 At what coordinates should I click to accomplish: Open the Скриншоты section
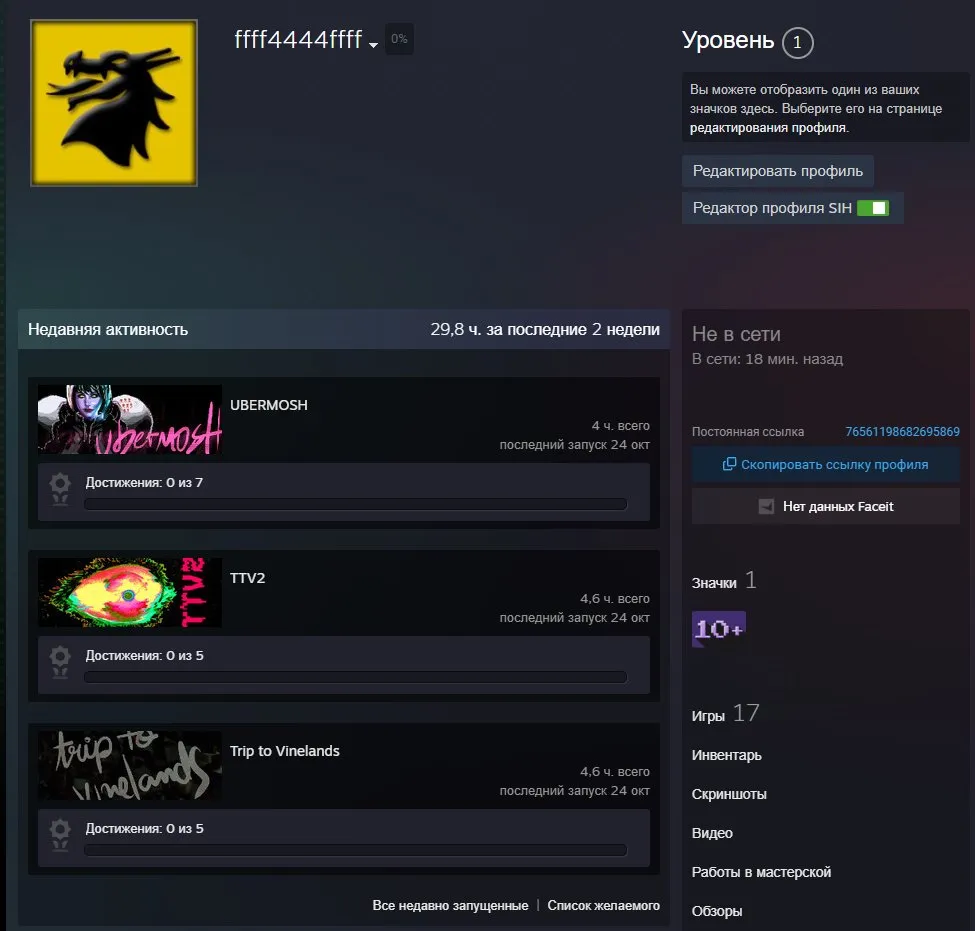729,794
